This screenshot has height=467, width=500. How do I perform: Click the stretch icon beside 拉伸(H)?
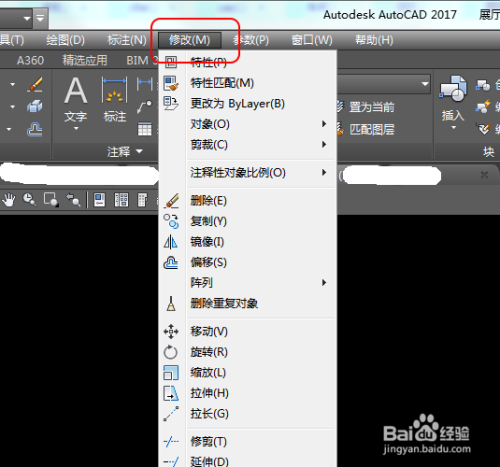tap(171, 393)
